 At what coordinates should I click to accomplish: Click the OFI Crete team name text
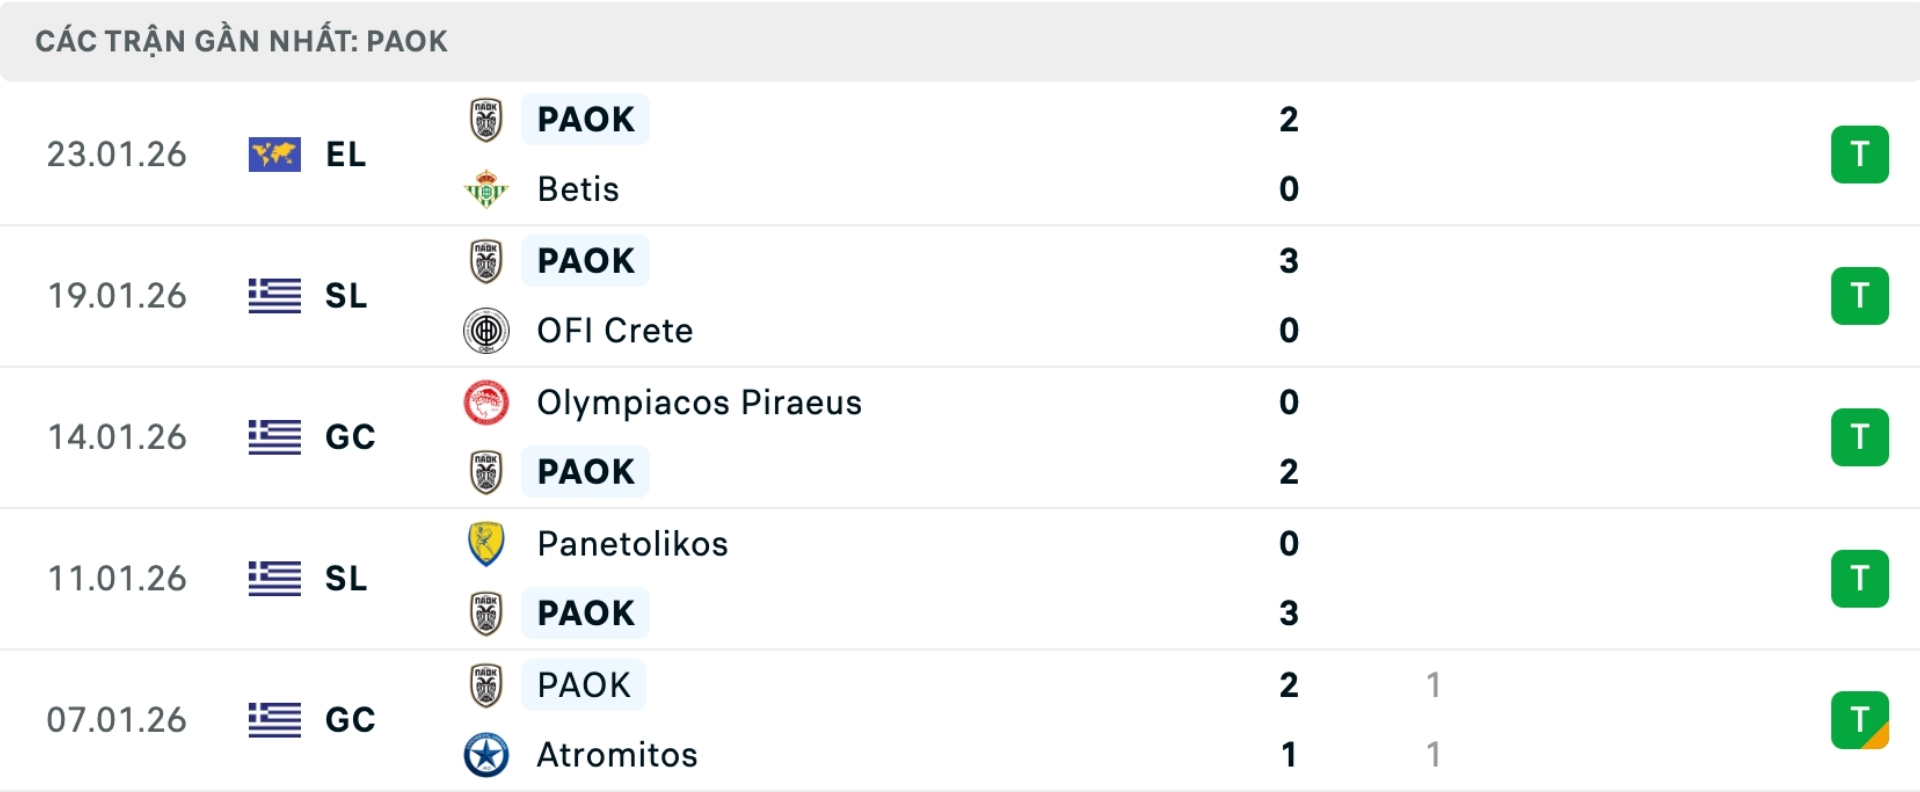[x=614, y=330]
